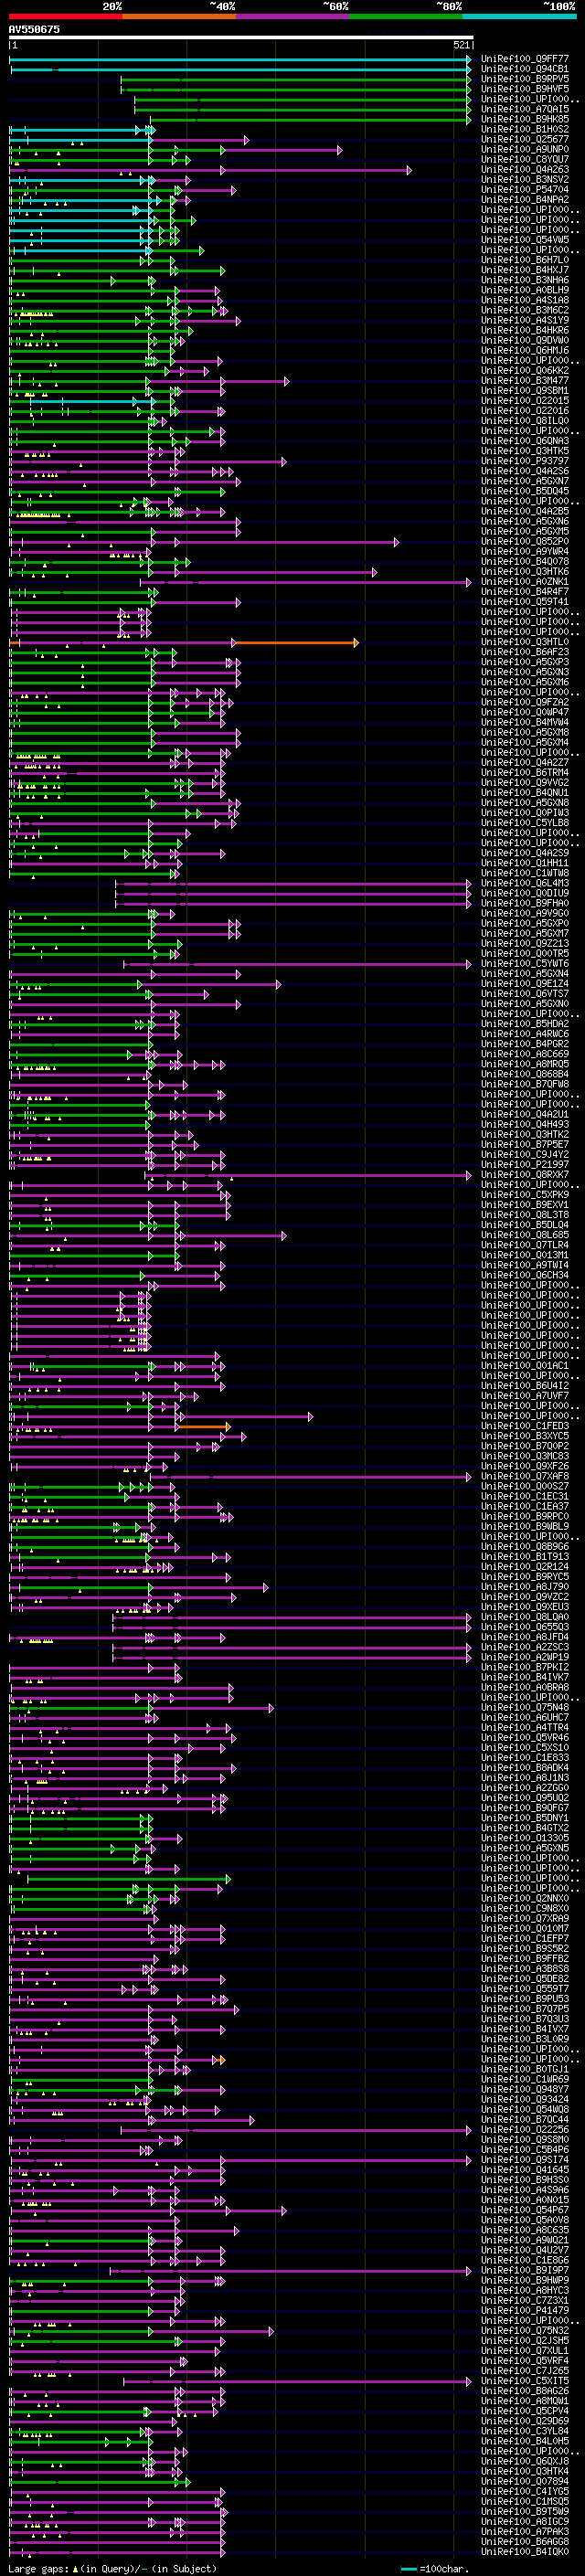Image resolution: width=585 pixels, height=2576 pixels.
Task: Open hit UniRef100_B9HK85
Action: (x=525, y=119)
